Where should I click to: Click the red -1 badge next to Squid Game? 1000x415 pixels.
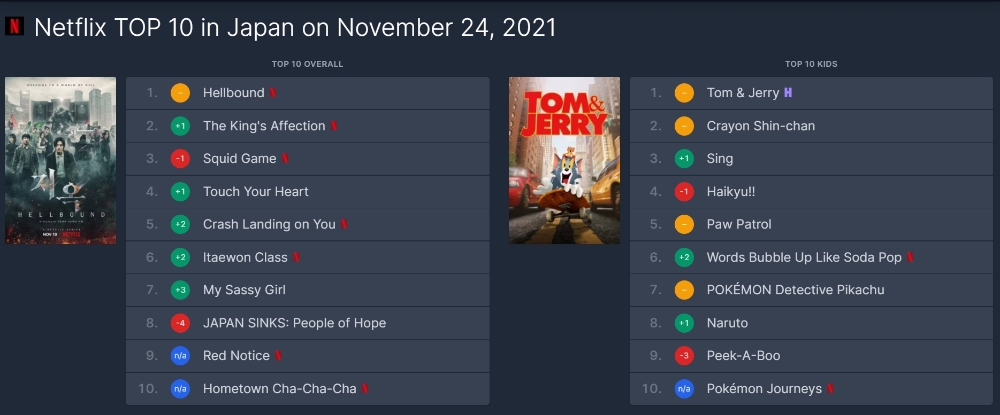[x=180, y=159]
